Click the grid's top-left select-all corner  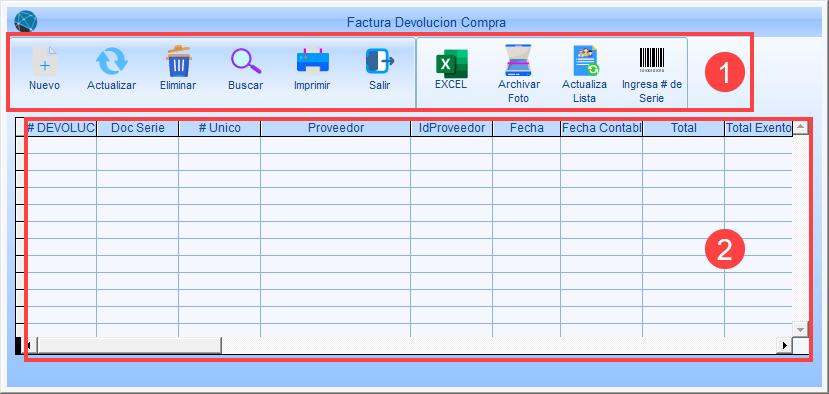tap(21, 128)
